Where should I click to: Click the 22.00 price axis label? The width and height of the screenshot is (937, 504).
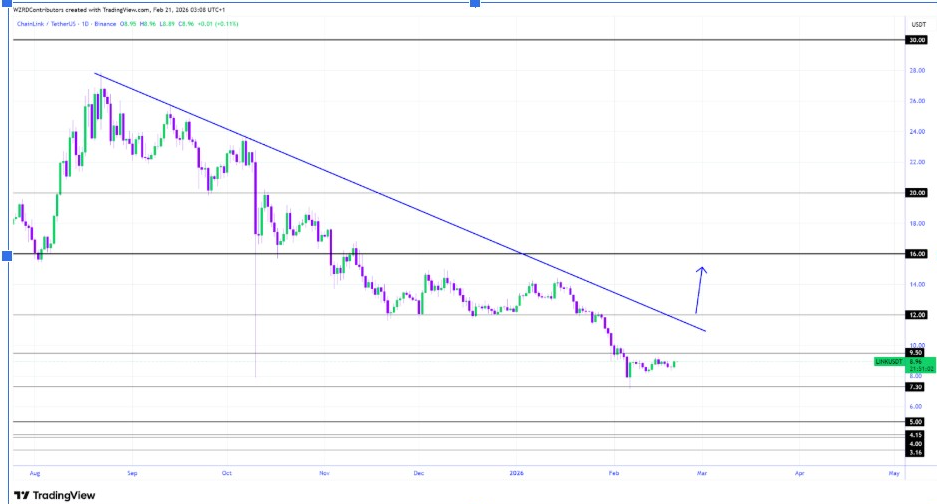[x=917, y=162]
